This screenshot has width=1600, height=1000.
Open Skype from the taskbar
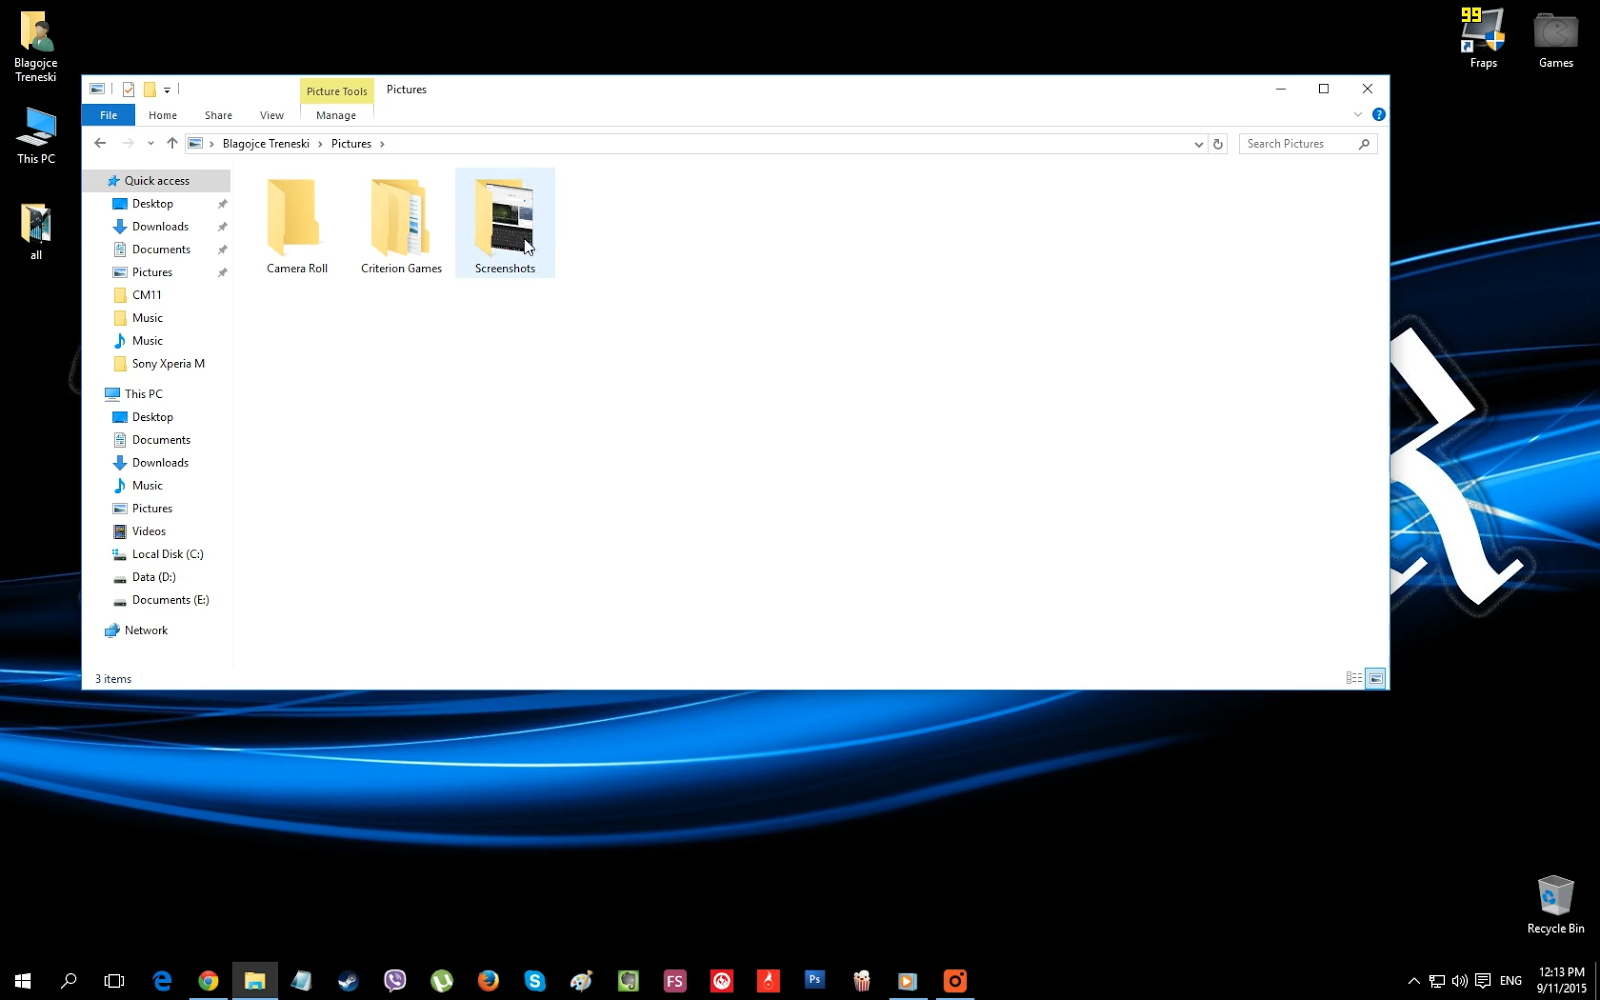click(x=535, y=980)
